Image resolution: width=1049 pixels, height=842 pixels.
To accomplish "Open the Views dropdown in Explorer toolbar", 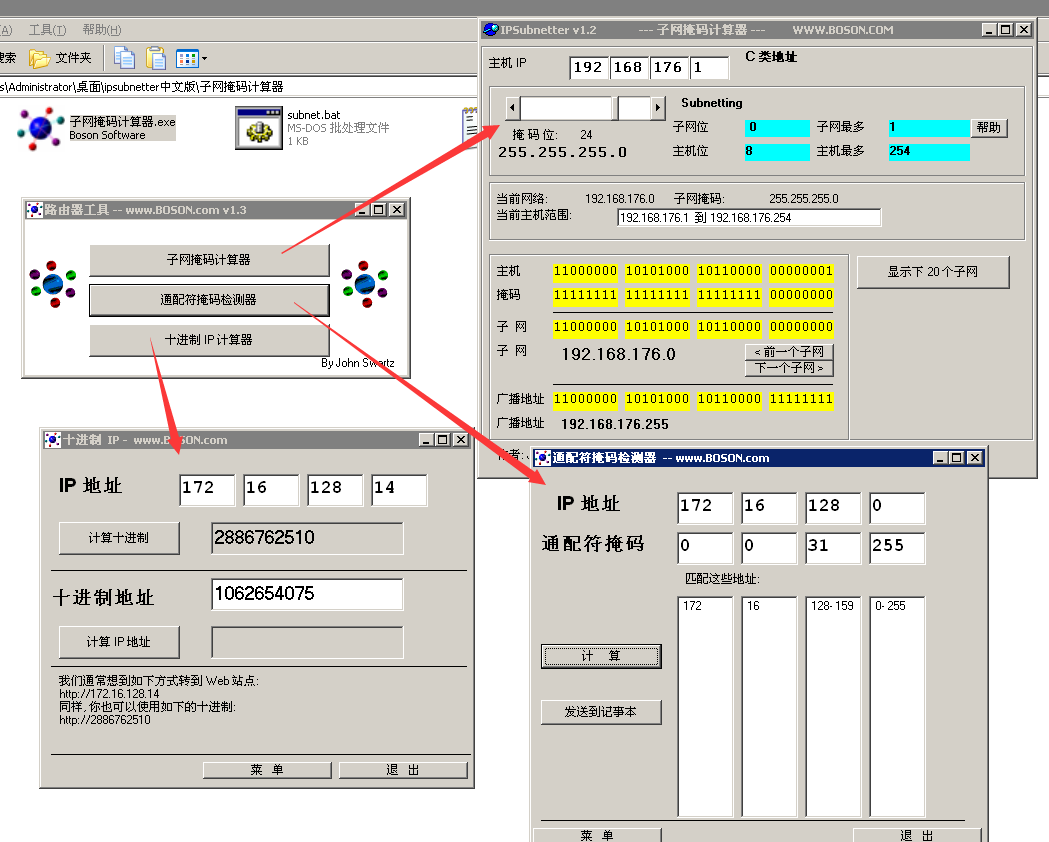I will 191,58.
